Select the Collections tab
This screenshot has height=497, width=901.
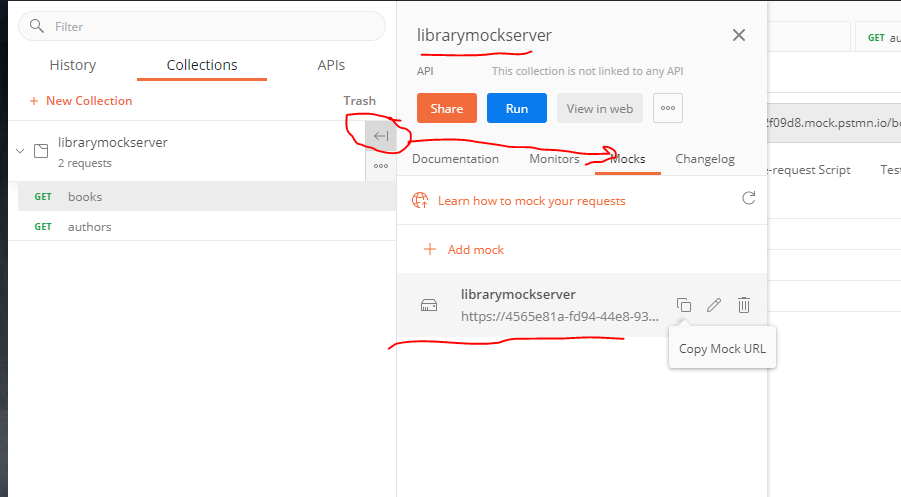[202, 65]
